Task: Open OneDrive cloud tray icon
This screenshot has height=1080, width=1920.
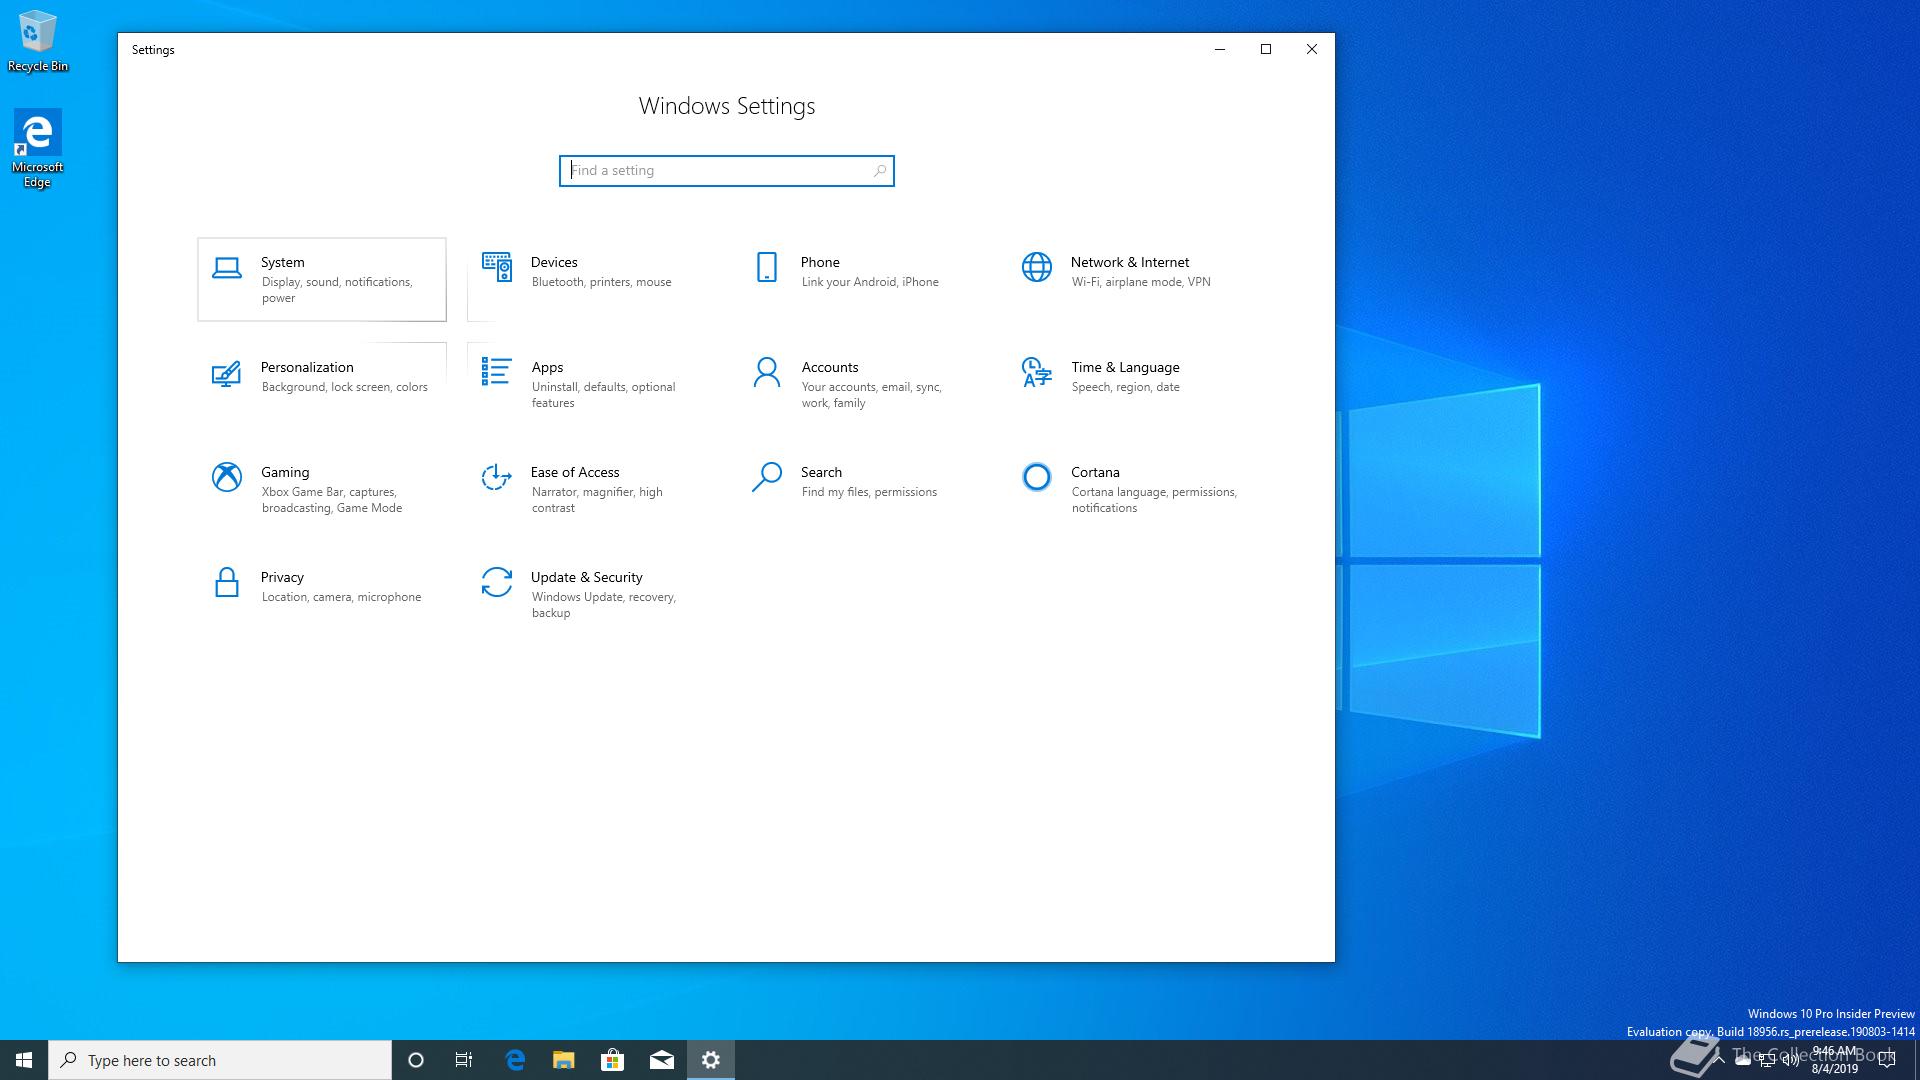Action: pyautogui.click(x=1743, y=1060)
